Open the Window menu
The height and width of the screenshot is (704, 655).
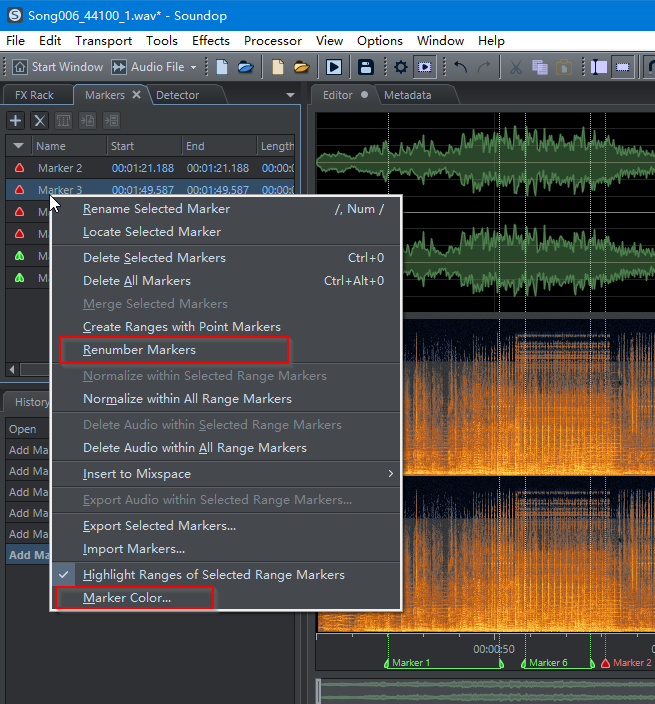(x=440, y=41)
